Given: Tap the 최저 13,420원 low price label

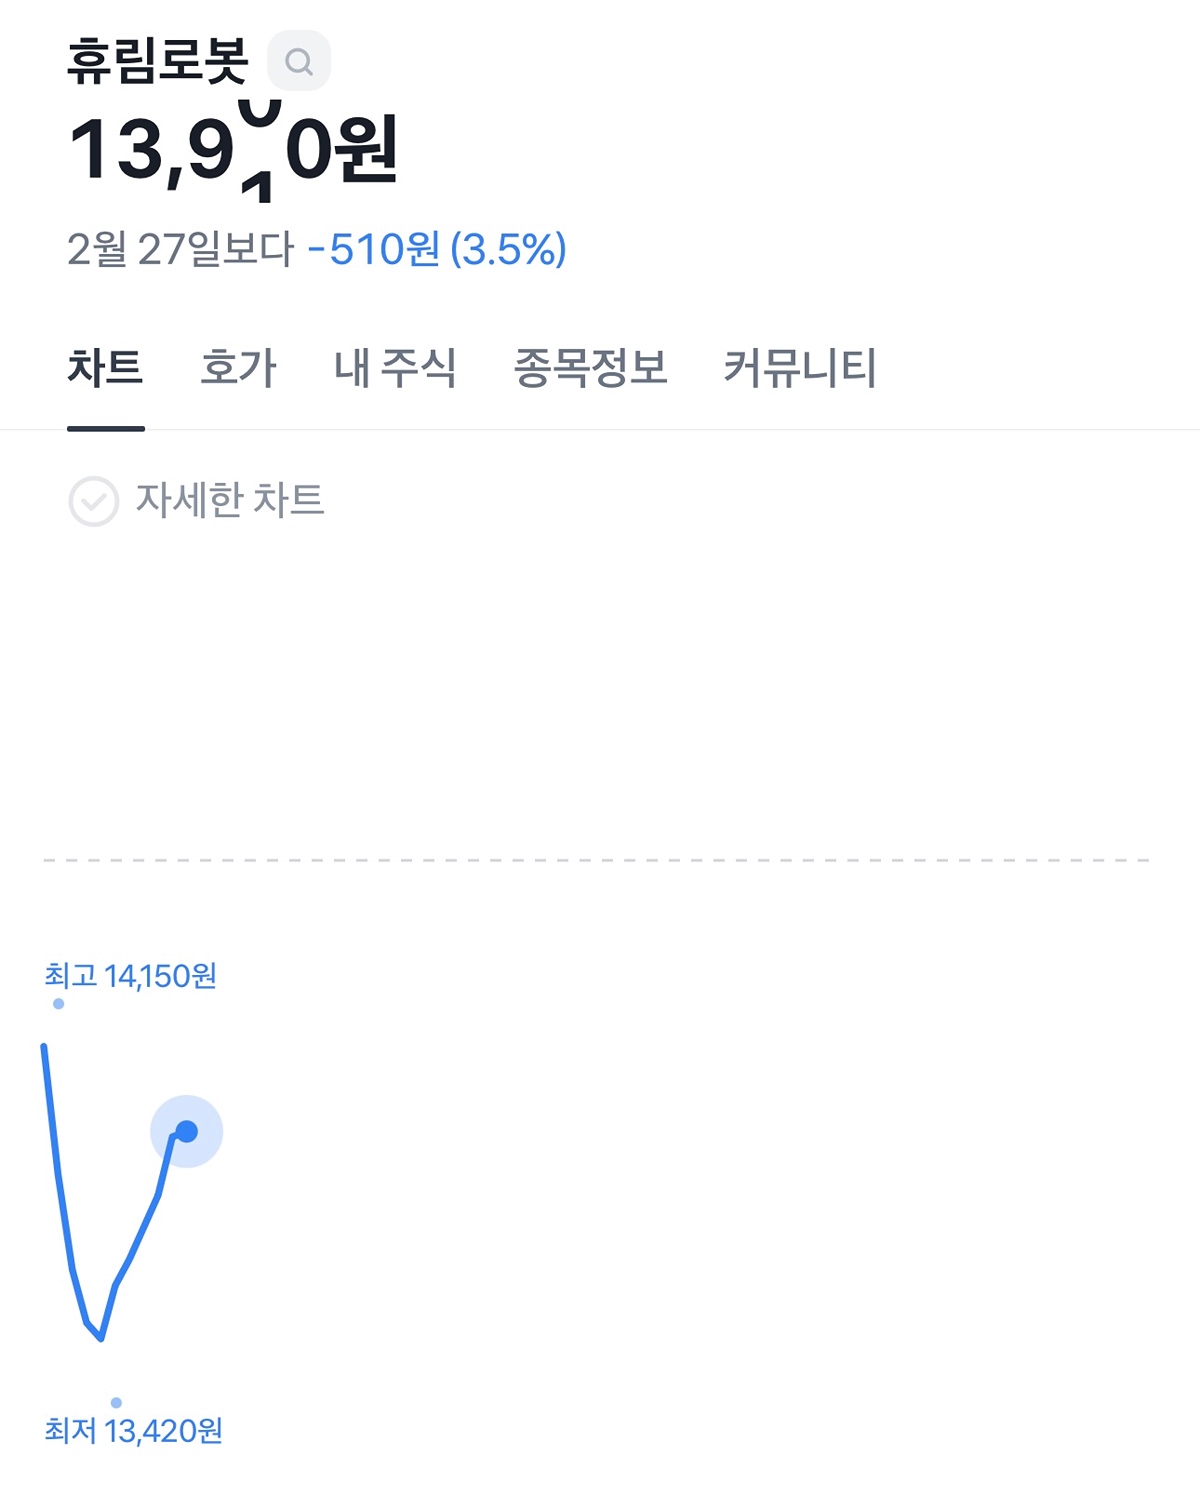Looking at the screenshot, I should 133,1431.
